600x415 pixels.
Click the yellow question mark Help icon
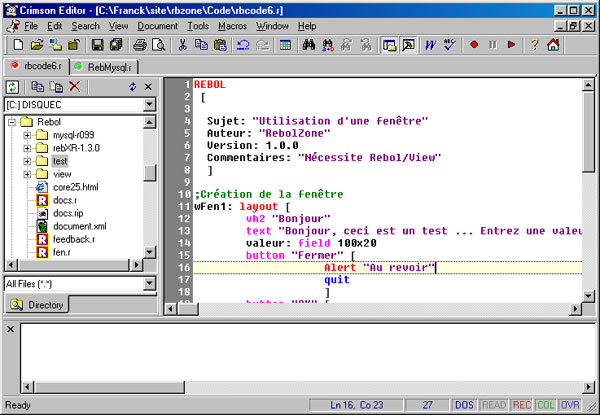point(535,45)
